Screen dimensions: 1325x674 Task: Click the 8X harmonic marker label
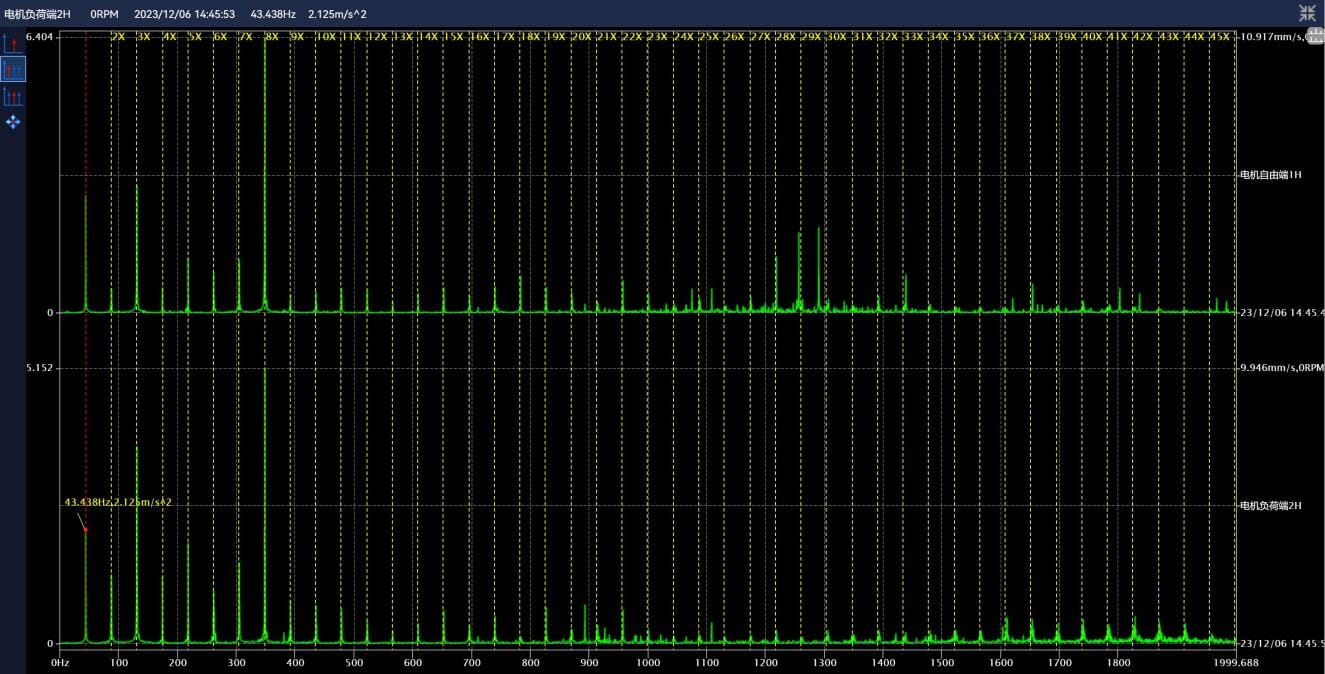[271, 37]
